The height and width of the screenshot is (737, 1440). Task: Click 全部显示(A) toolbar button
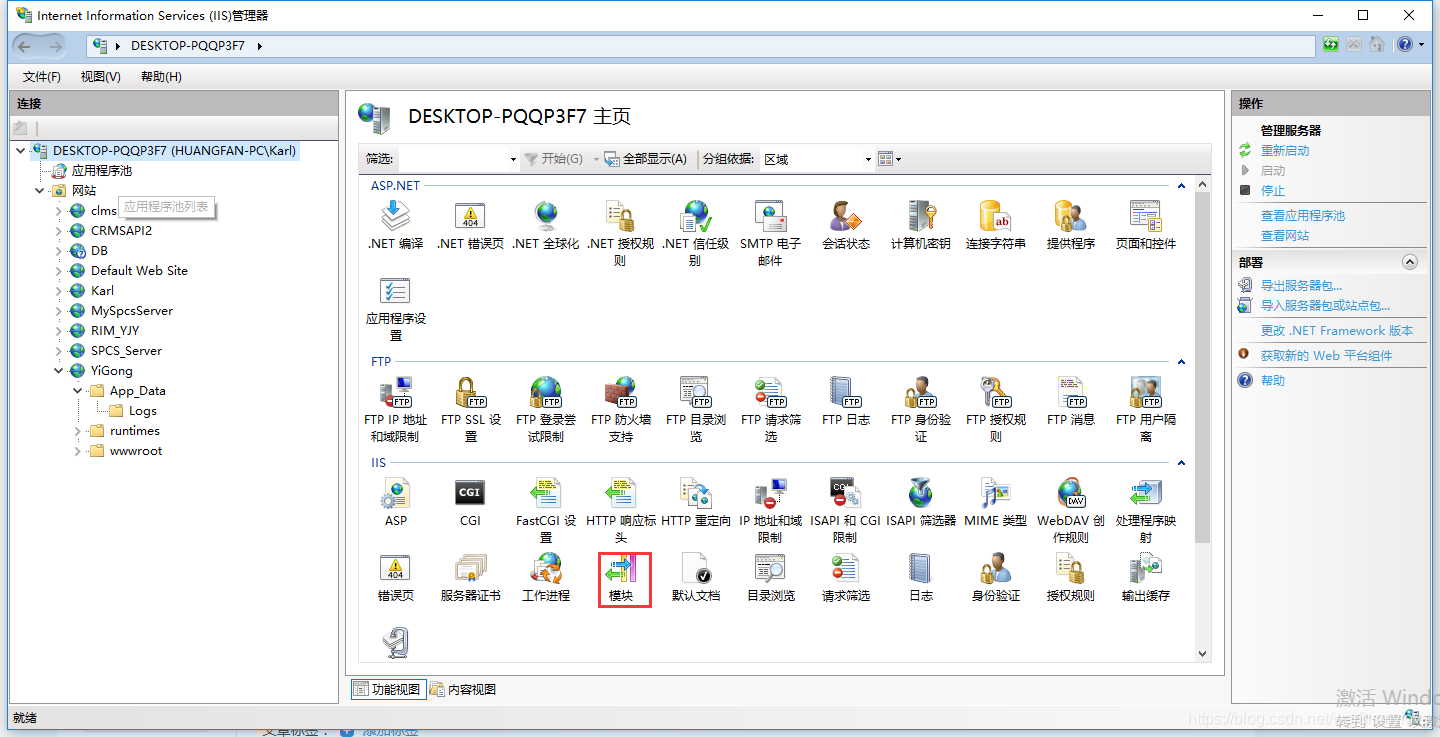(x=646, y=159)
